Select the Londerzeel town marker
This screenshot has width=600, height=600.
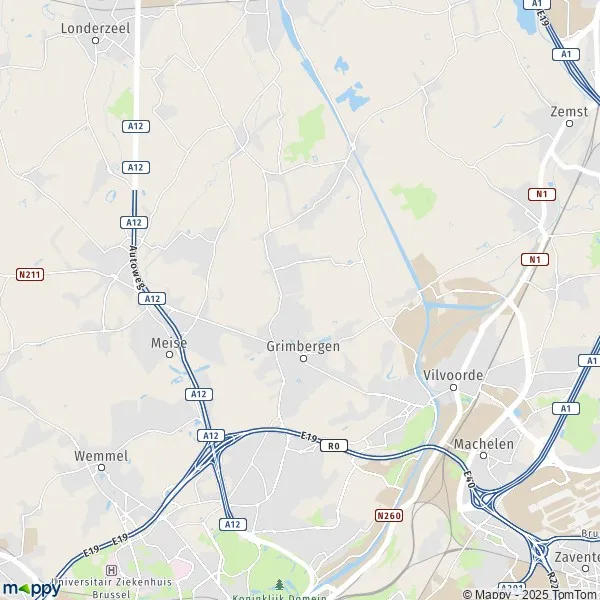point(96,40)
